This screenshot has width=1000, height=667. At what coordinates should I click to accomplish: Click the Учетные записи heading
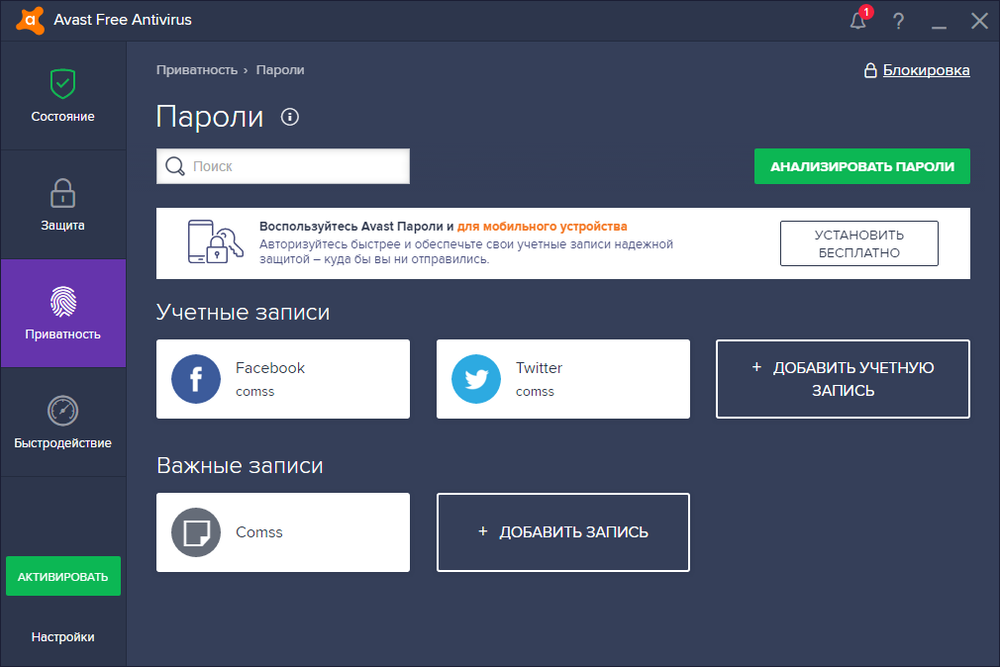click(x=242, y=312)
